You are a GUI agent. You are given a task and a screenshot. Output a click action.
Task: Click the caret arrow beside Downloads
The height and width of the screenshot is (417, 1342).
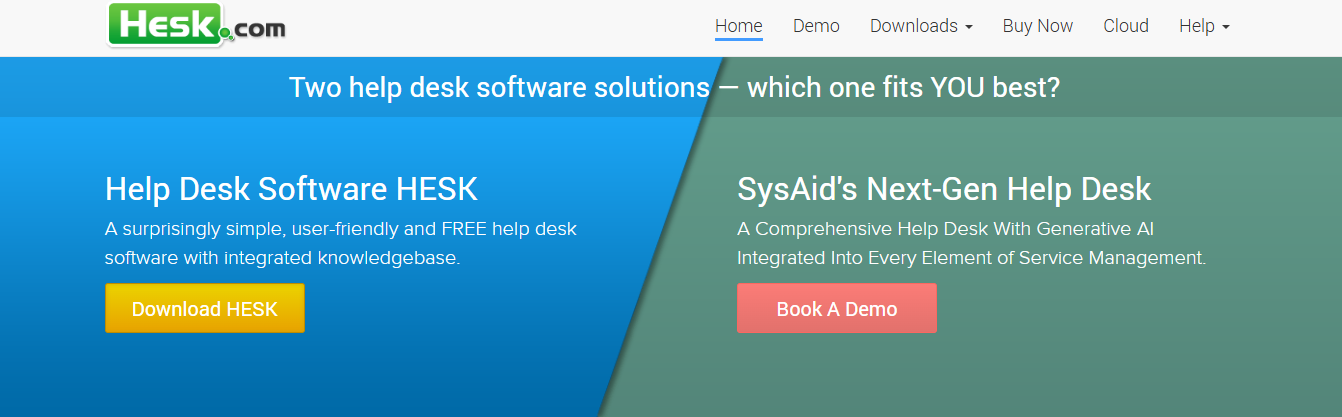(969, 27)
